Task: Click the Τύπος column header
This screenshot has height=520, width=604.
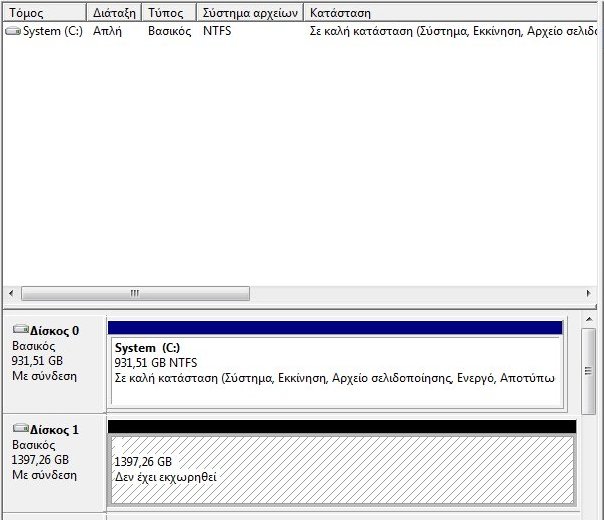Action: click(x=169, y=13)
